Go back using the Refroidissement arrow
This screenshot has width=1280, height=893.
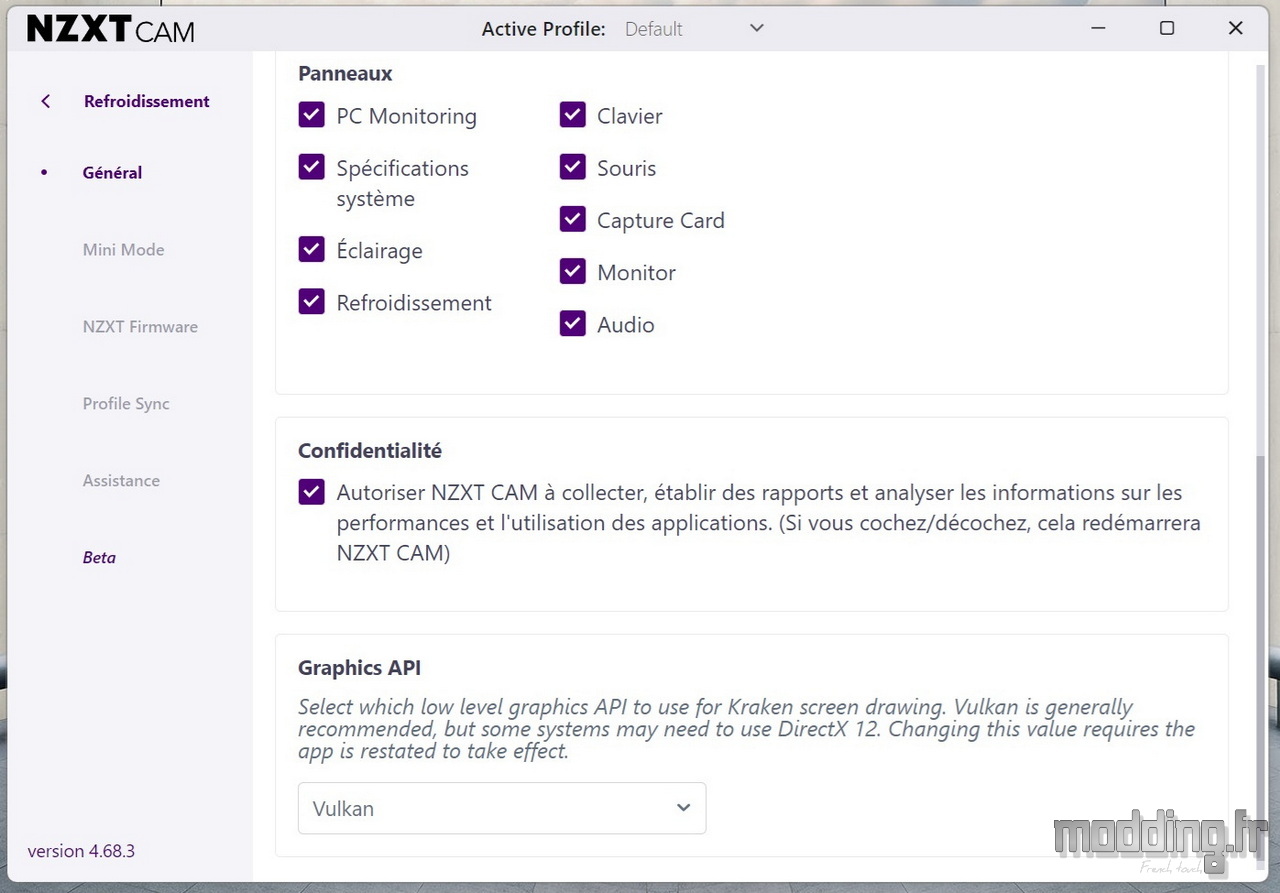click(x=45, y=101)
